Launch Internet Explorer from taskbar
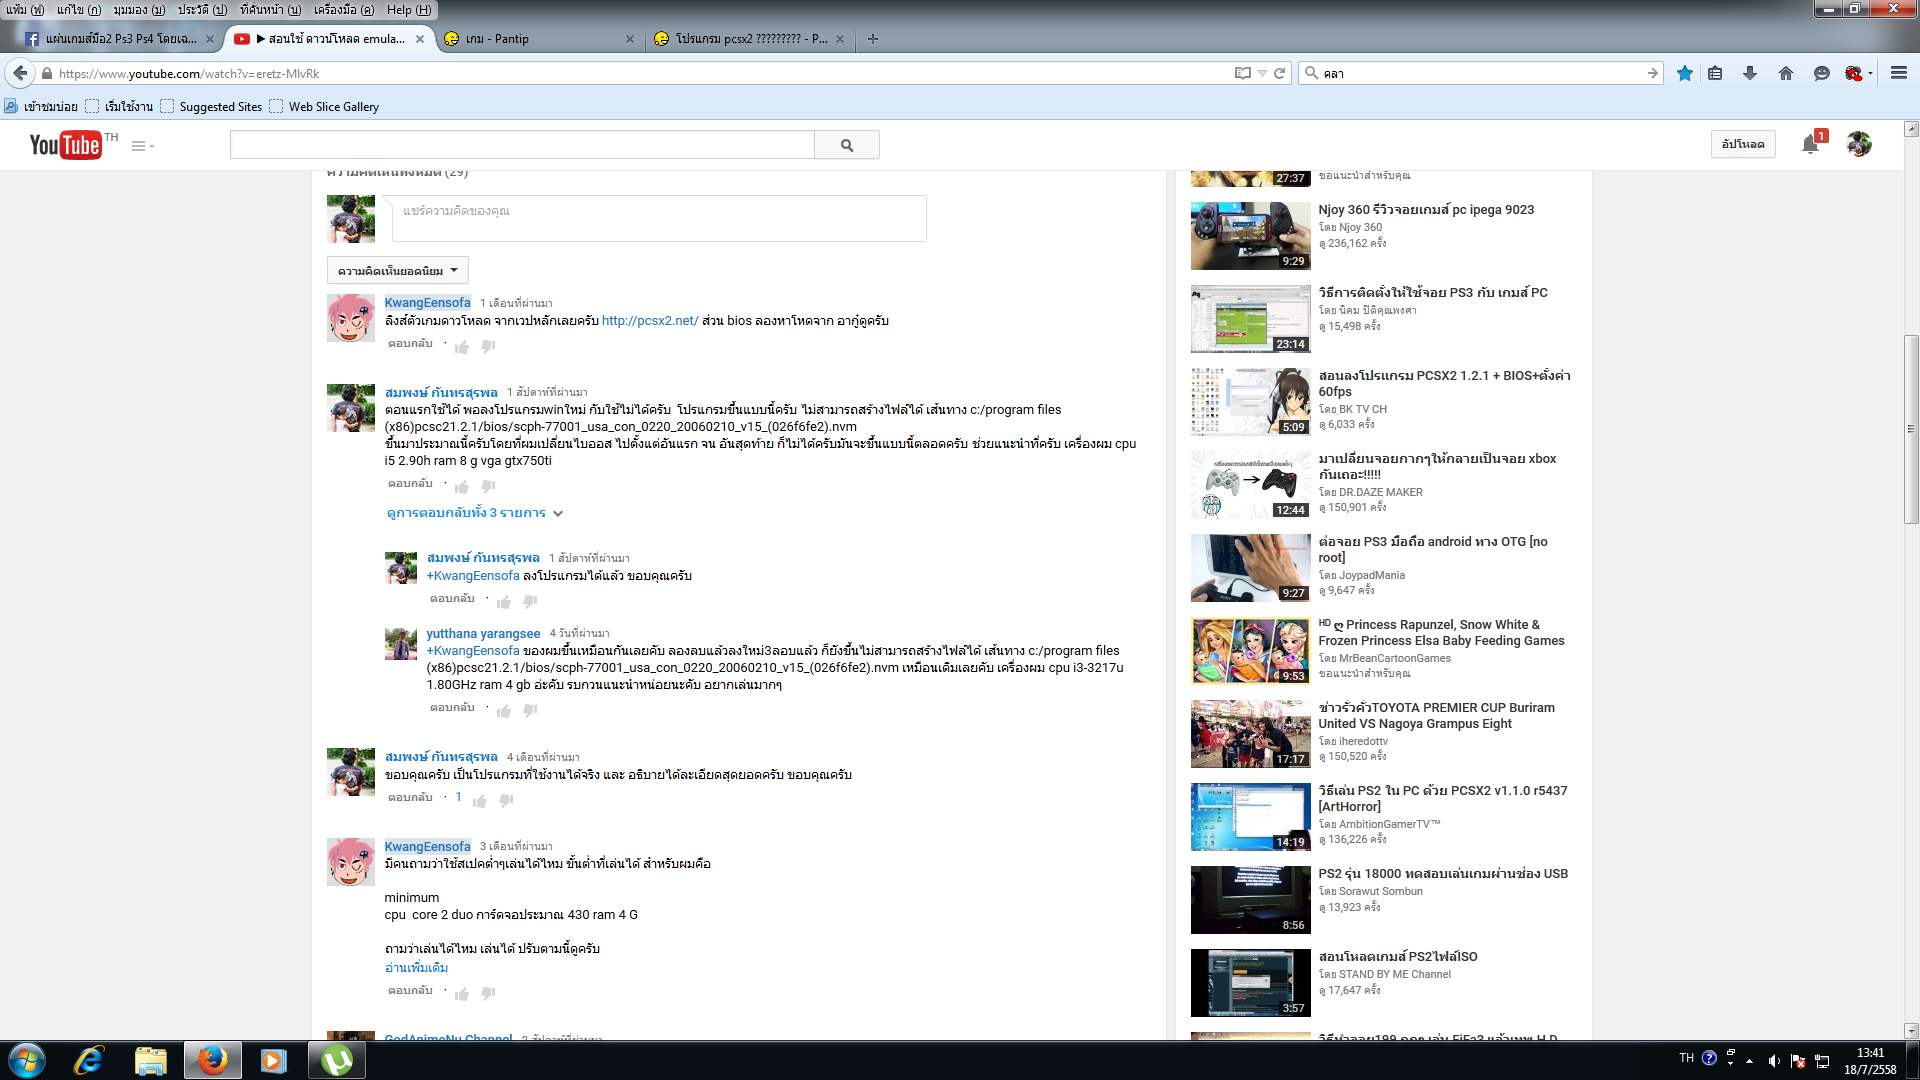The image size is (1920, 1080). click(89, 1060)
